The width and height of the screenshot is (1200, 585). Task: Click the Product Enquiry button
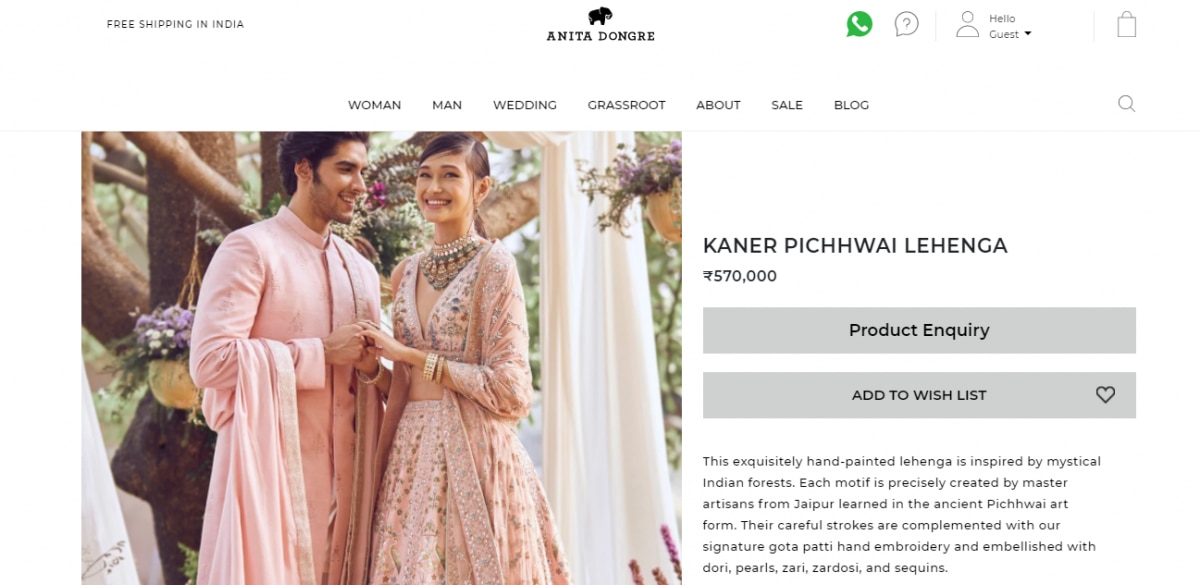pyautogui.click(x=919, y=330)
